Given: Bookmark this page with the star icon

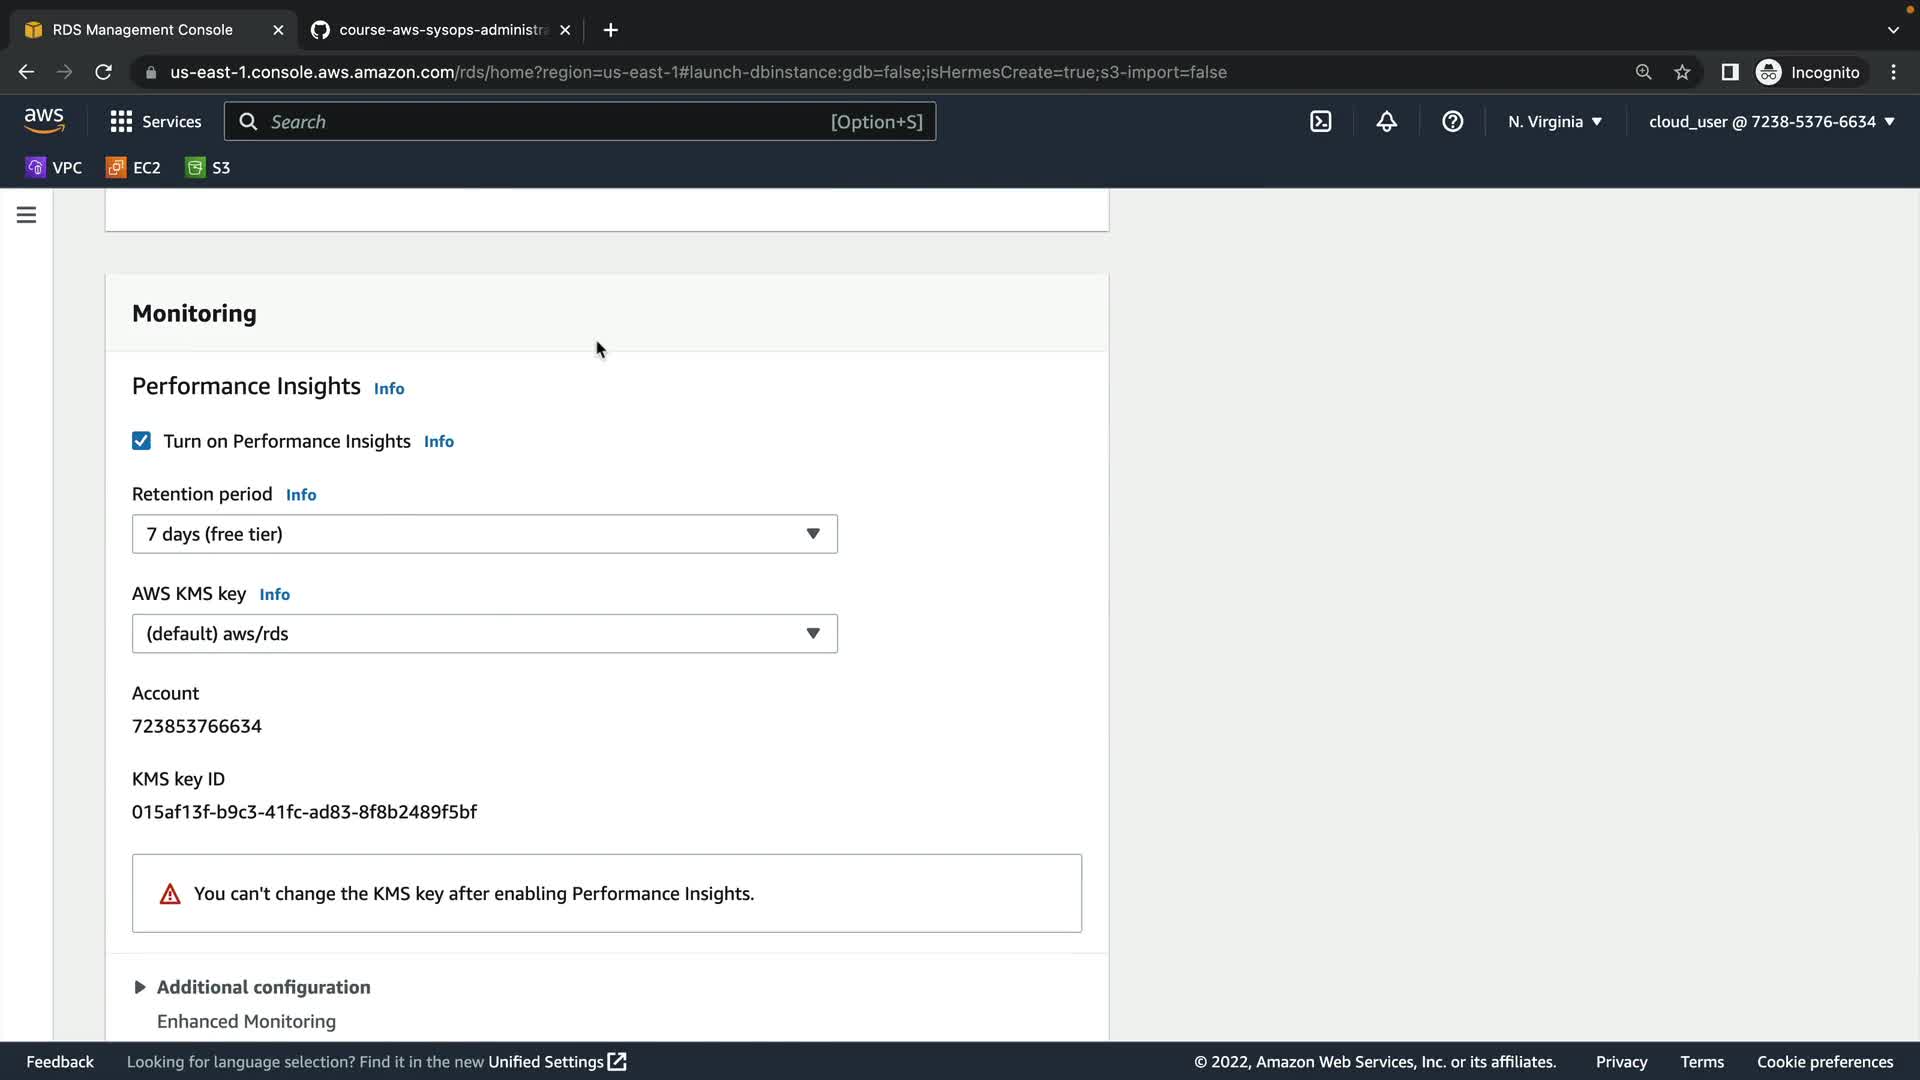Looking at the screenshot, I should tap(1682, 72).
